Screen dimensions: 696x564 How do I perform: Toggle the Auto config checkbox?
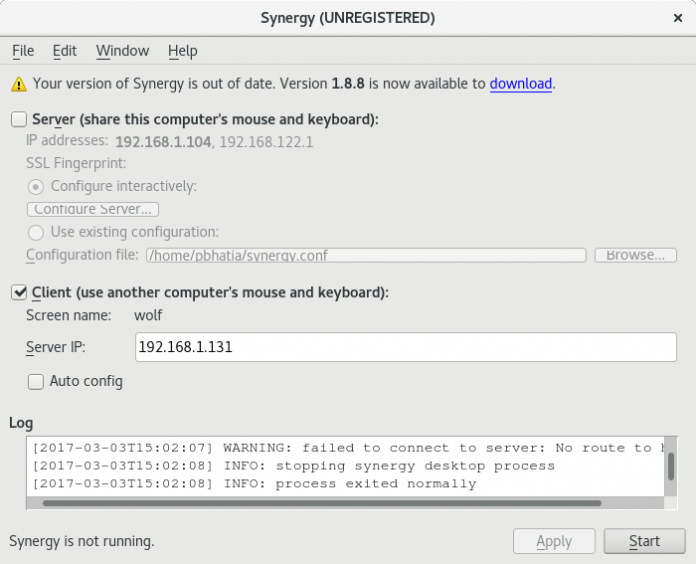[x=36, y=381]
